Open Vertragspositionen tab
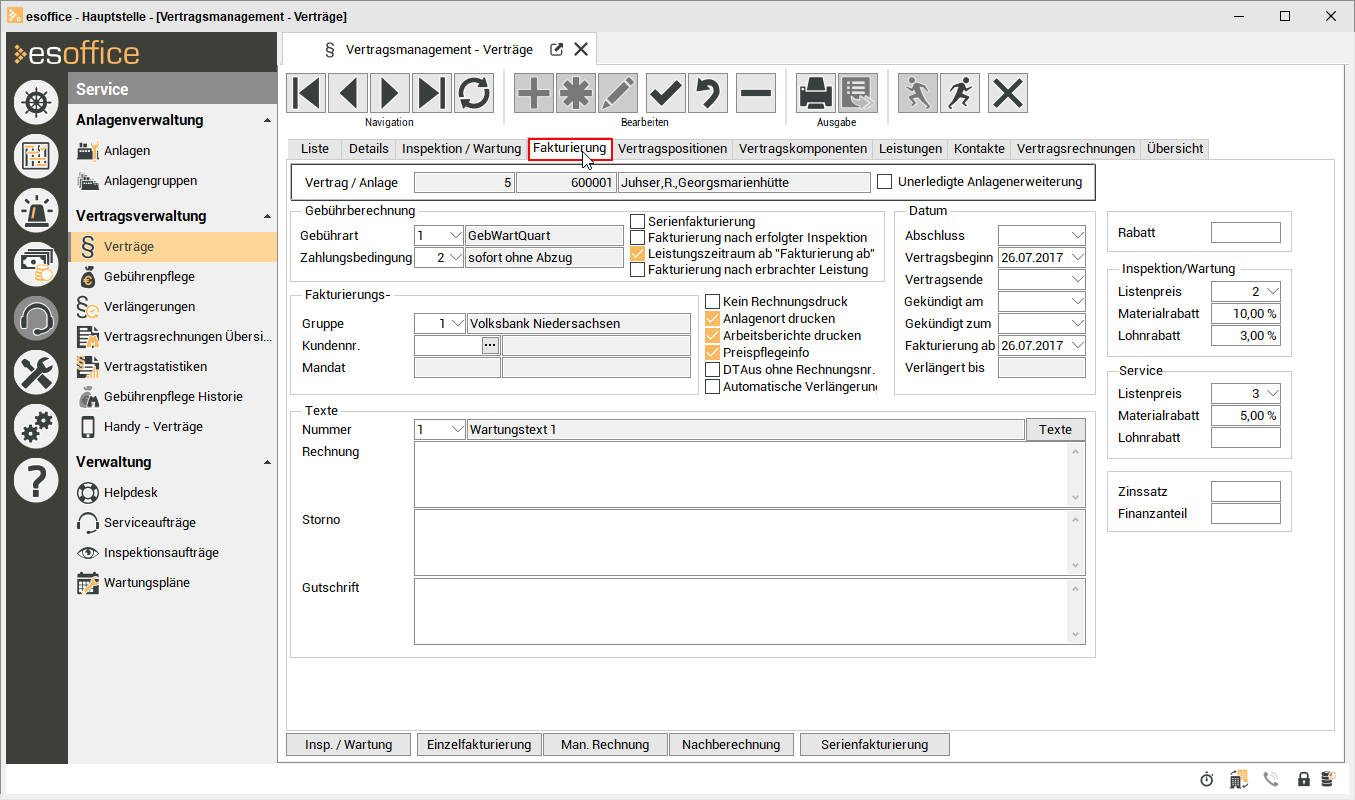Viewport: 1355px width, 800px height. pyautogui.click(x=672, y=148)
